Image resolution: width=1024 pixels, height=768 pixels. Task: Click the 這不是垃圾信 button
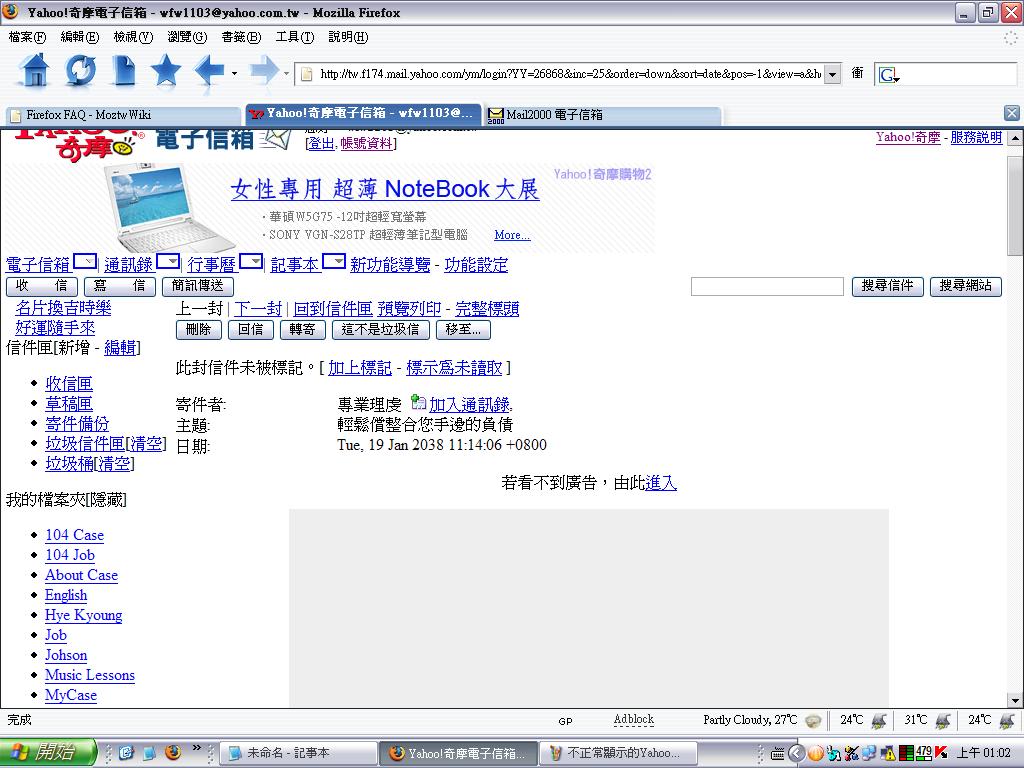click(x=381, y=330)
